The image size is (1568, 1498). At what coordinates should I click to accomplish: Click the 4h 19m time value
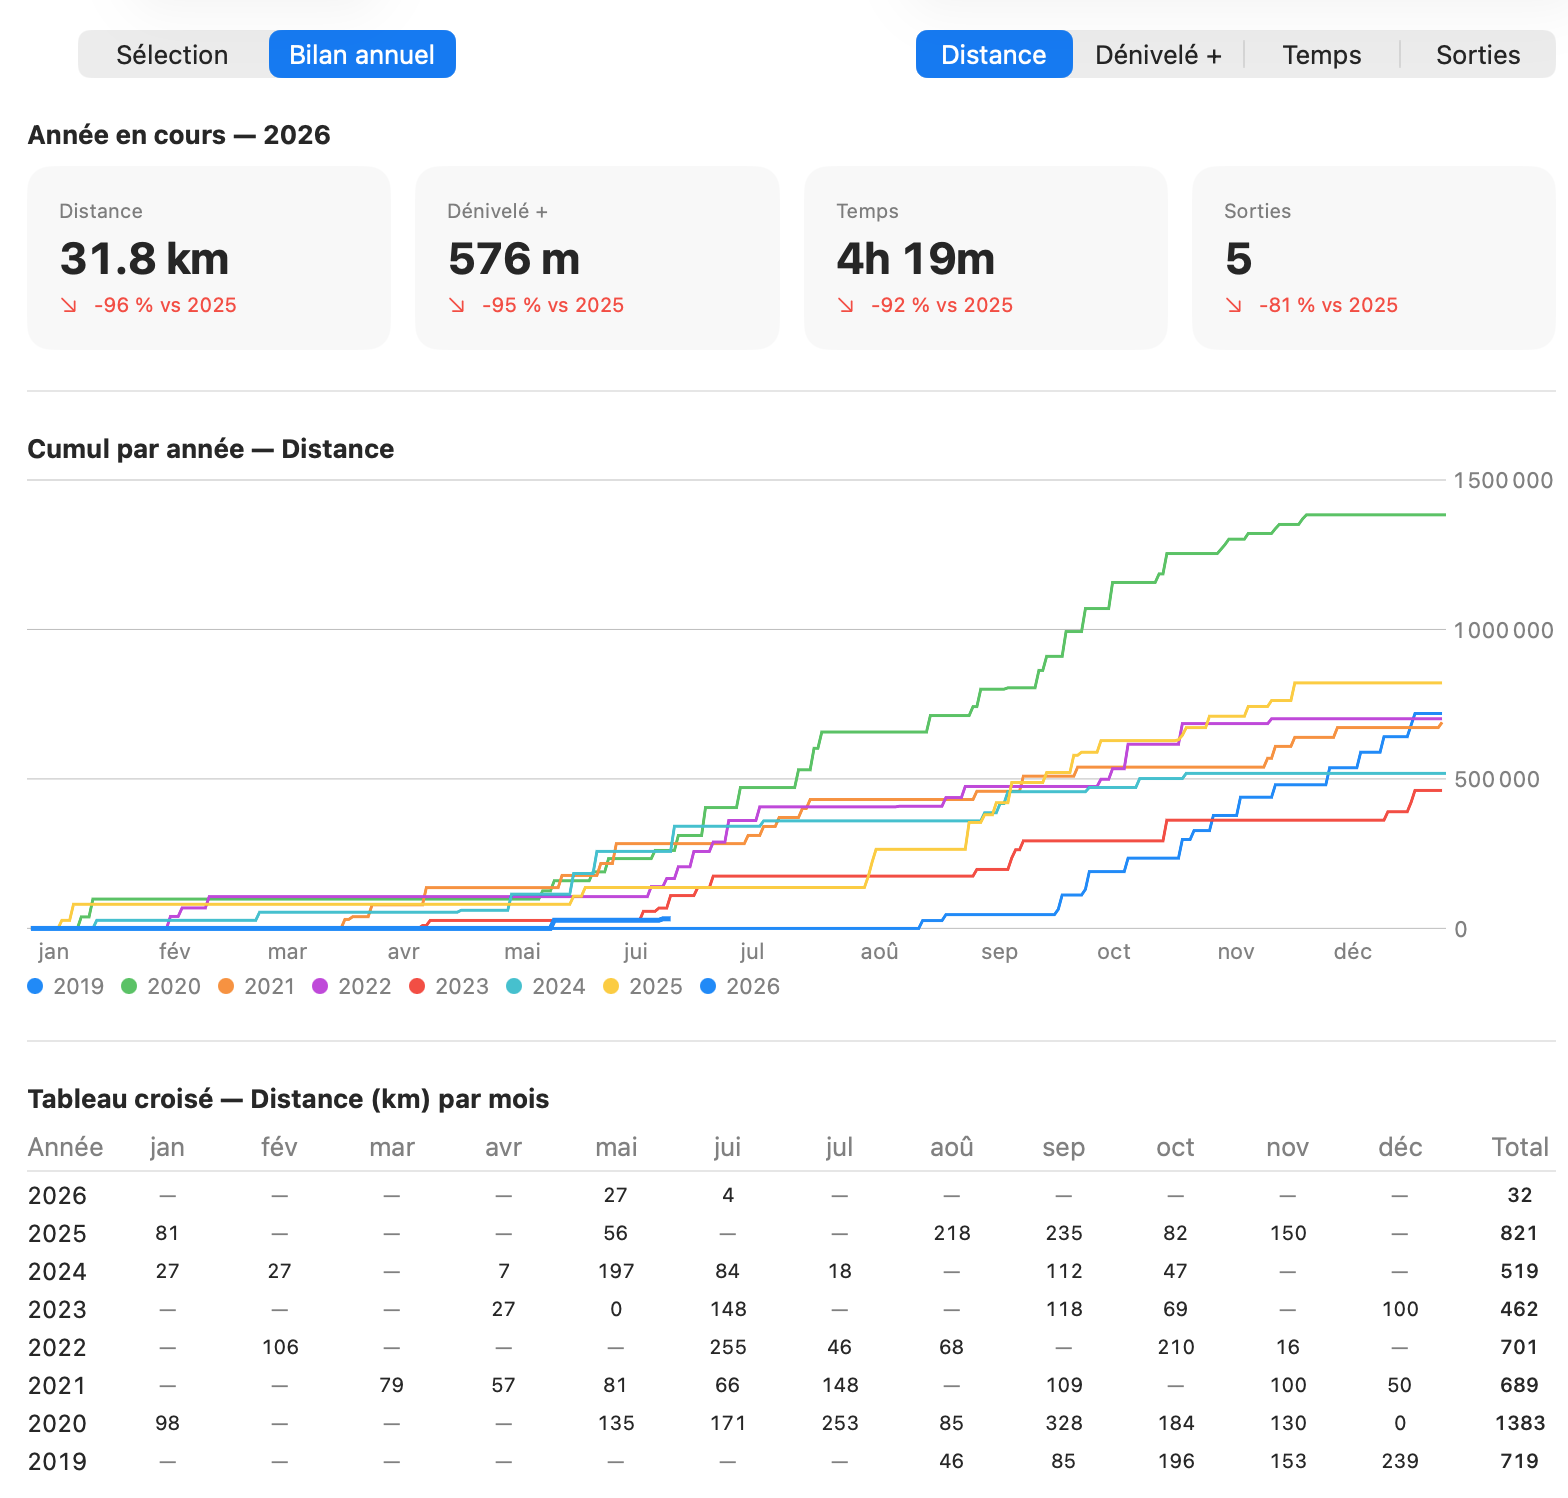point(916,259)
